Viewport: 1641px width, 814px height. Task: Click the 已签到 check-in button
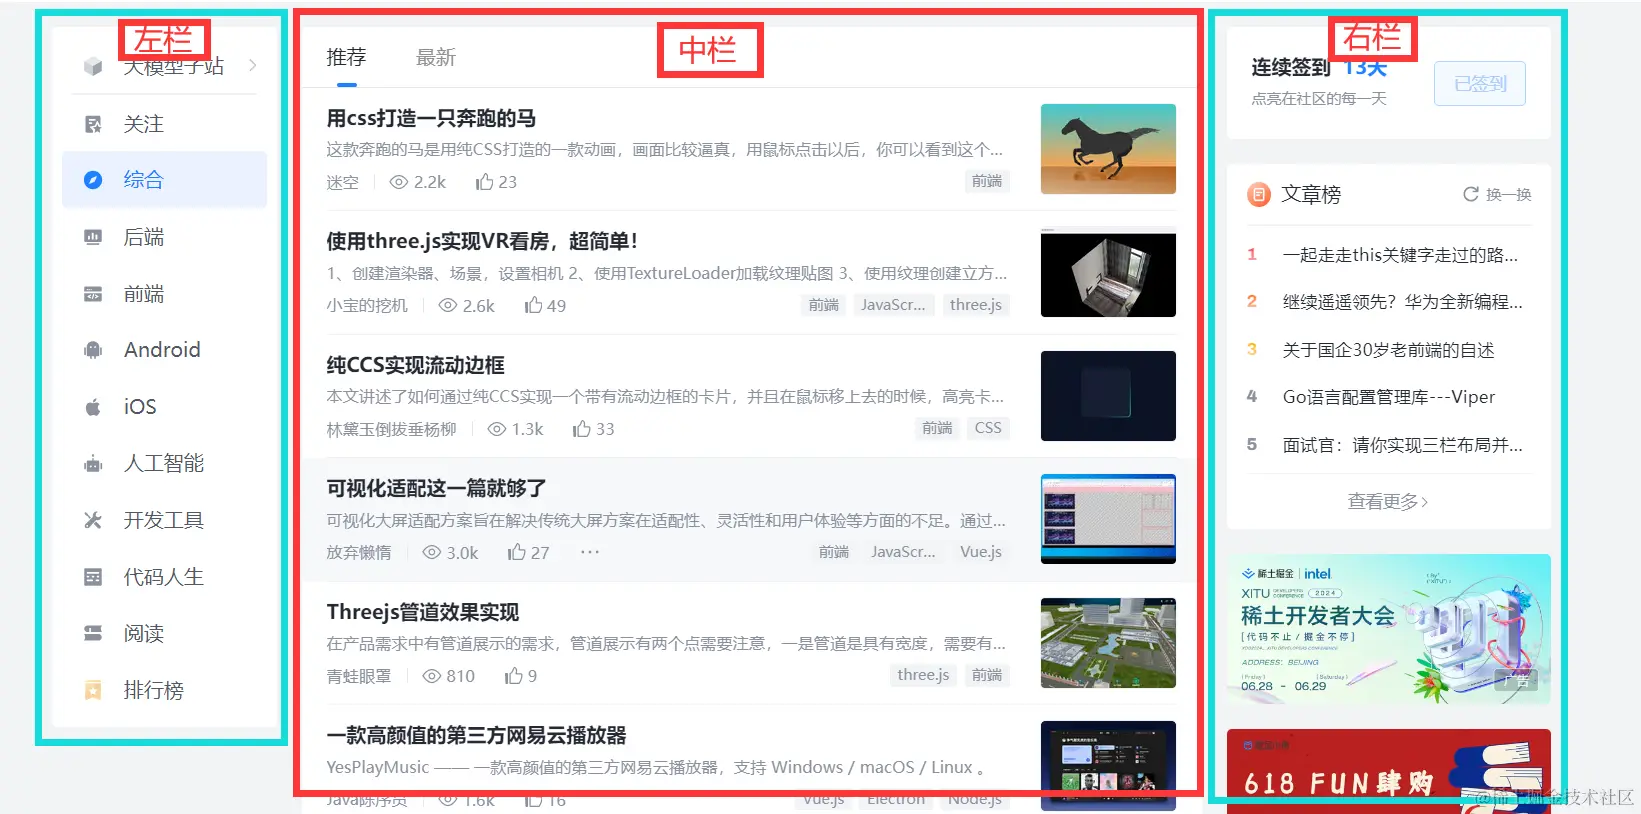1480,84
